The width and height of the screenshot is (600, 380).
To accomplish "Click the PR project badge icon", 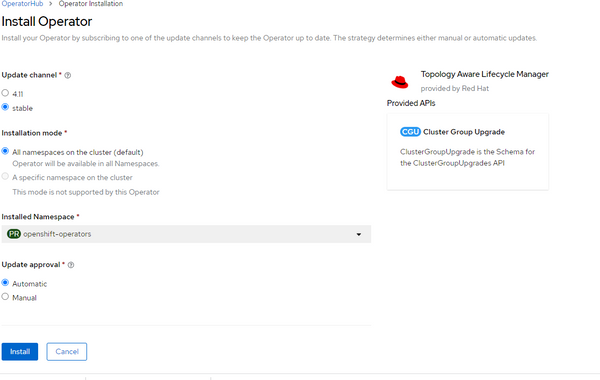I will coord(14,234).
